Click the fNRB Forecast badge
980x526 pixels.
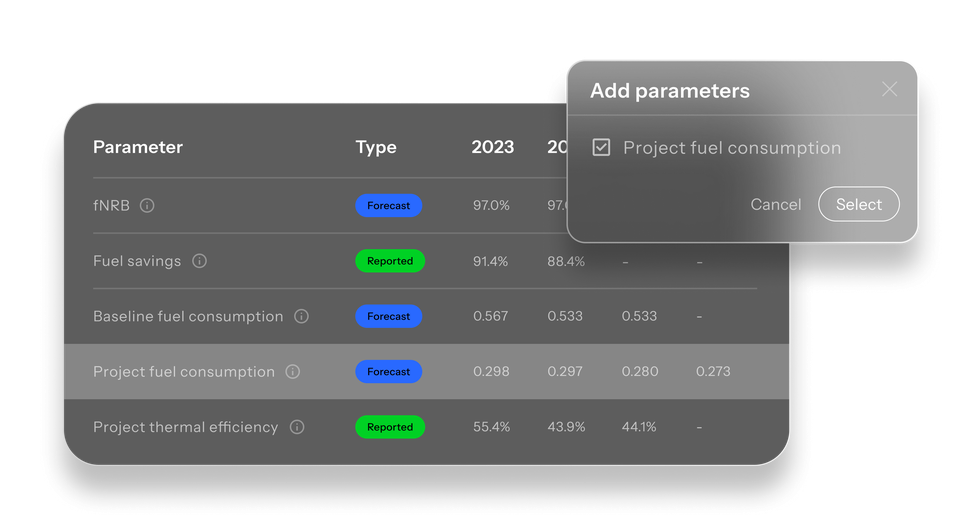pyautogui.click(x=389, y=206)
